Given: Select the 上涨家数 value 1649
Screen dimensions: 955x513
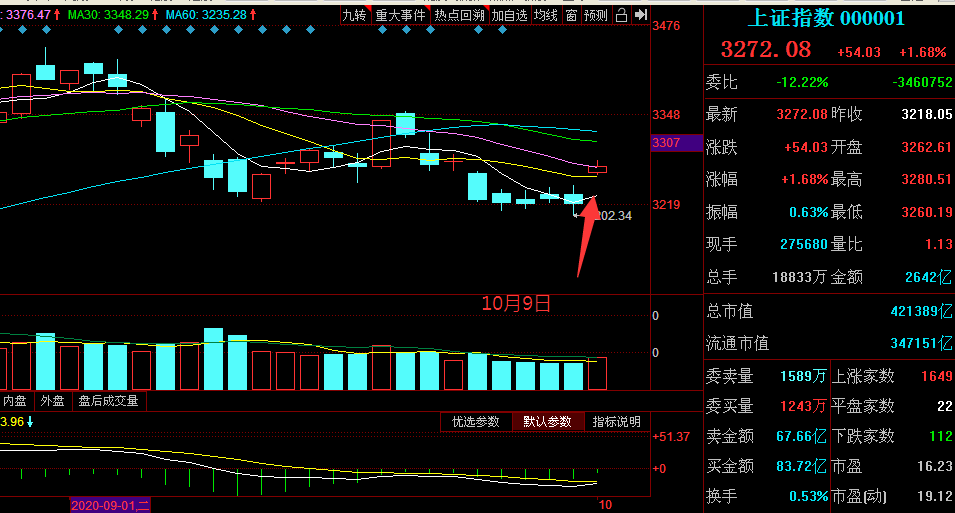Looking at the screenshot, I should [x=937, y=376].
